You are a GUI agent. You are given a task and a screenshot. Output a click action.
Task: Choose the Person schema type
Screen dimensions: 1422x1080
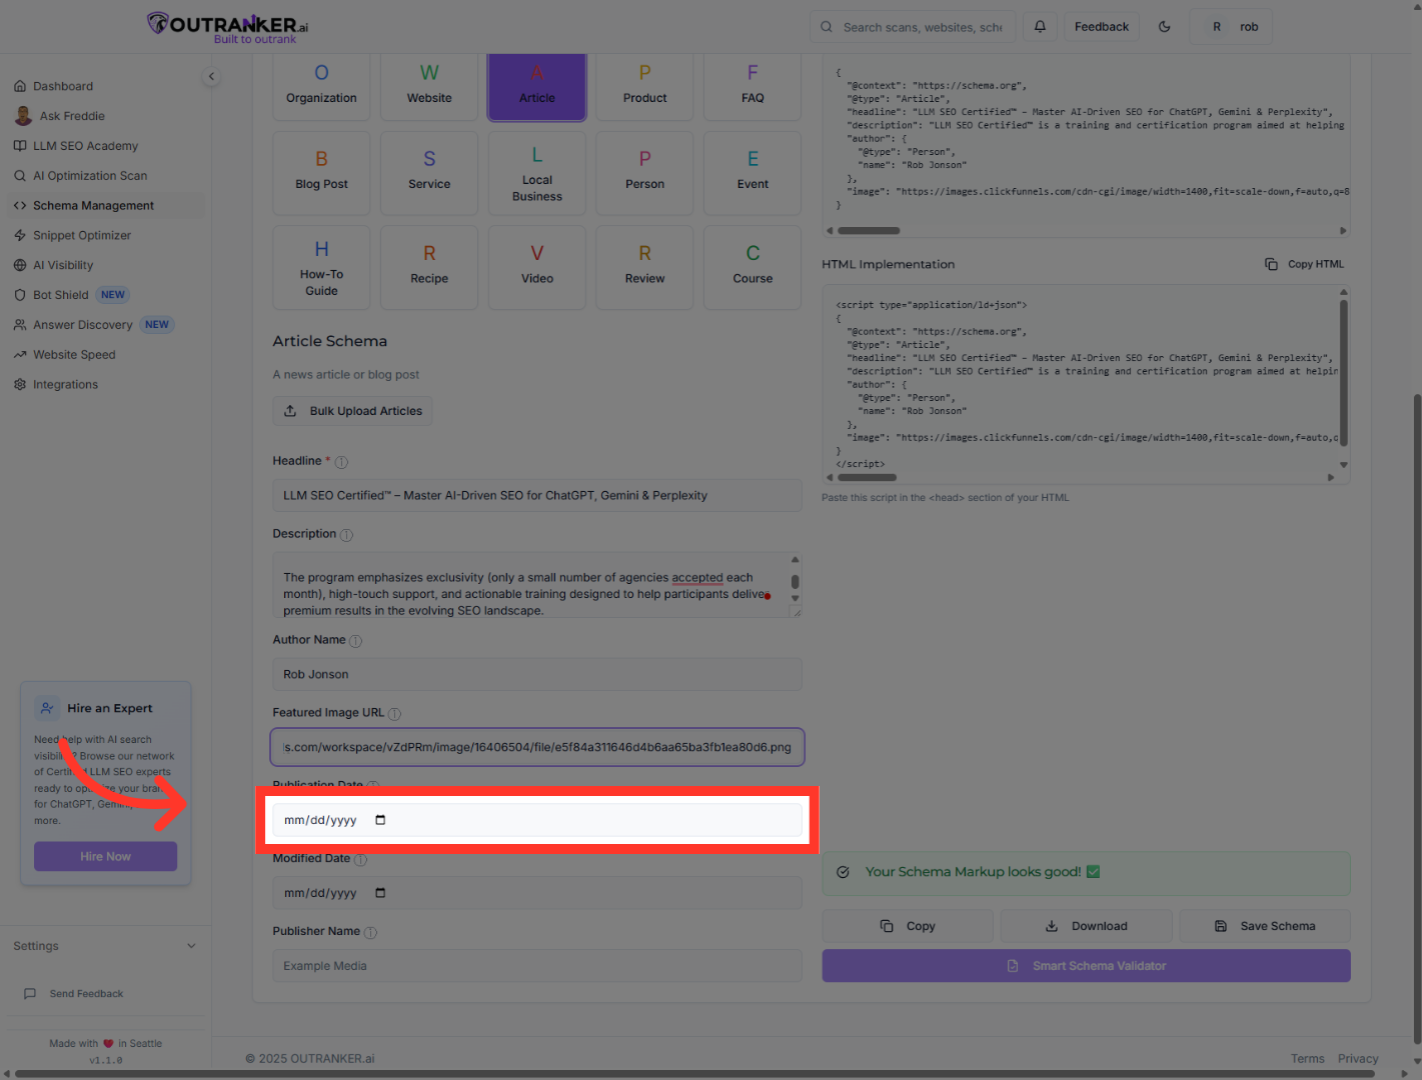tap(645, 173)
